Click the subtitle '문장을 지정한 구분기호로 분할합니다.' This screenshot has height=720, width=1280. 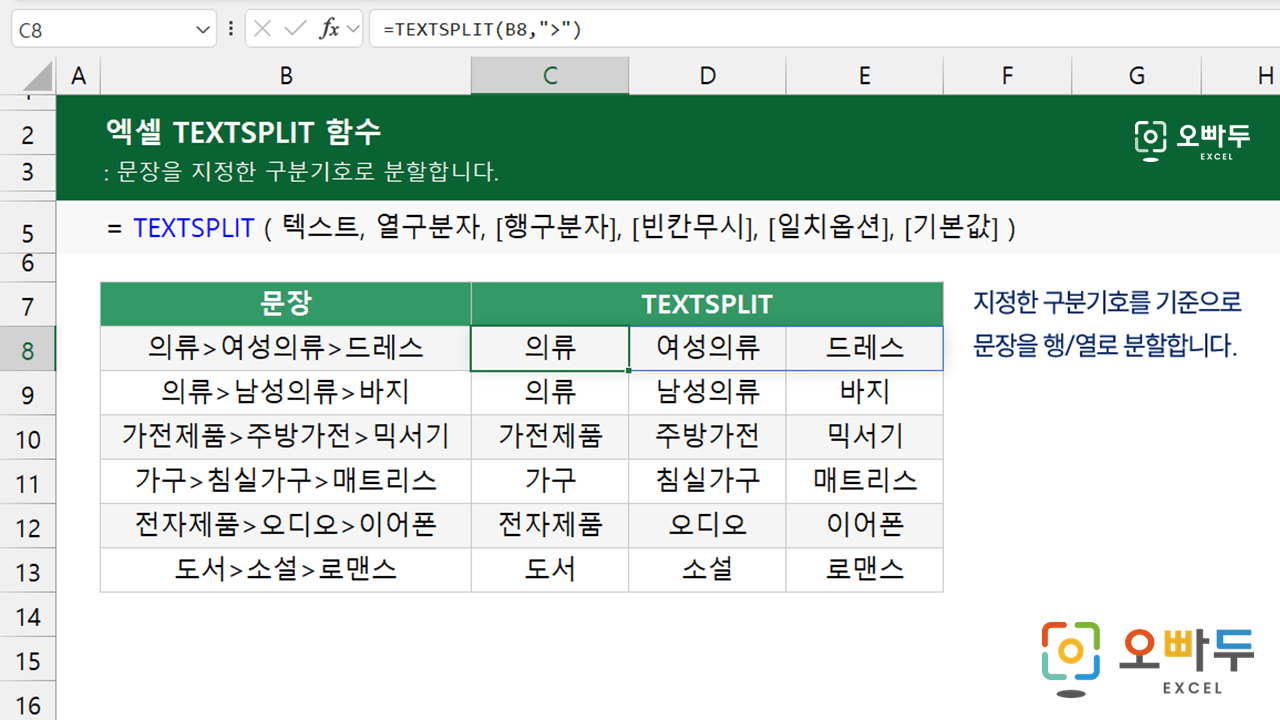pos(308,172)
